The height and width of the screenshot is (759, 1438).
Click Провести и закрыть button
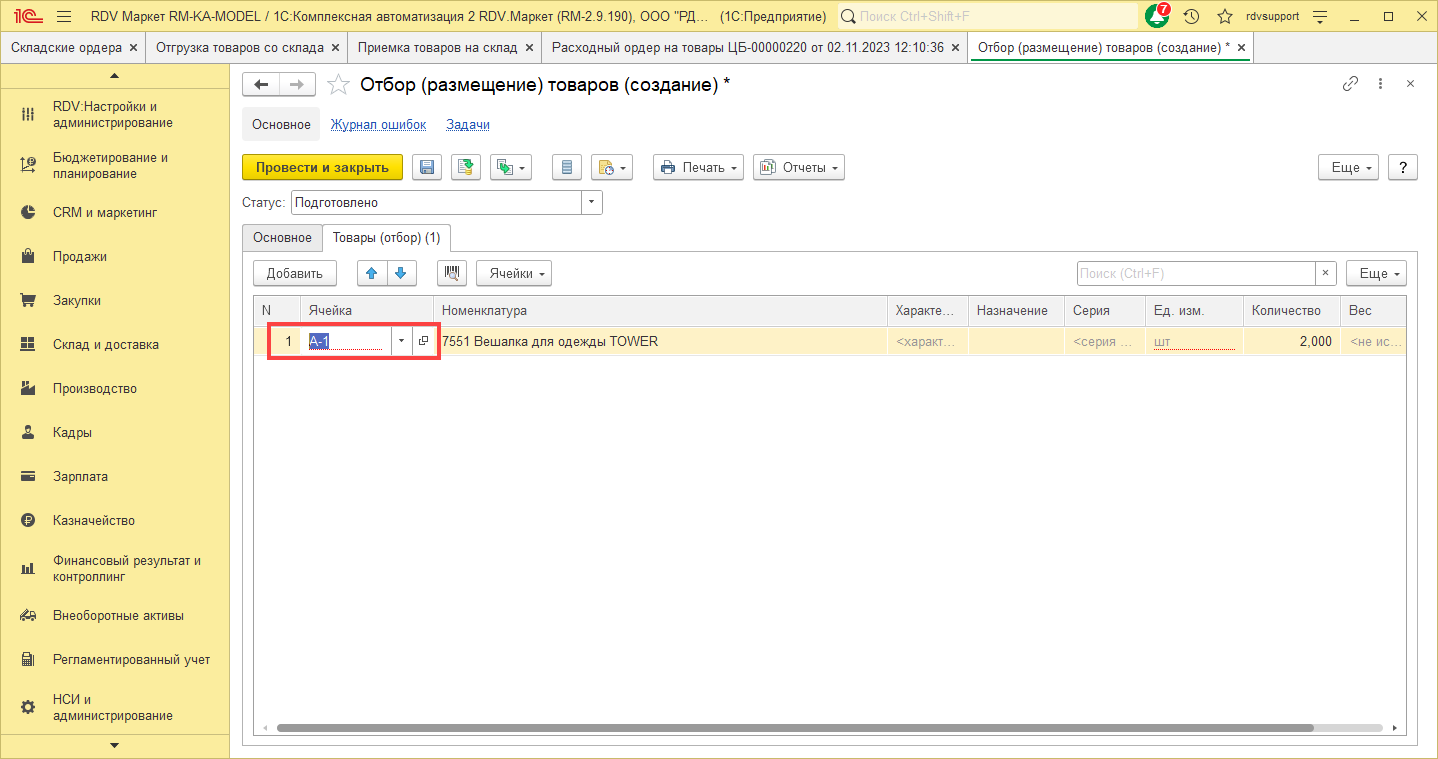(322, 168)
